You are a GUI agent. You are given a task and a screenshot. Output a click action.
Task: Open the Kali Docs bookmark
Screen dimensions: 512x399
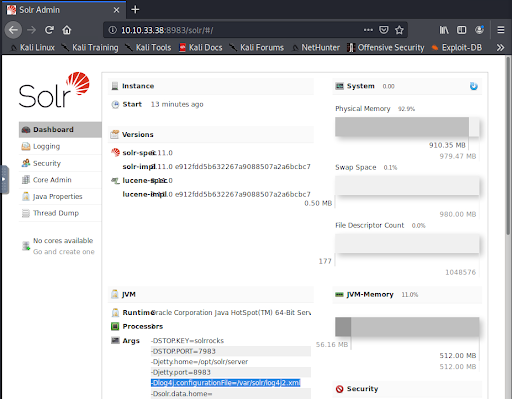pos(201,48)
